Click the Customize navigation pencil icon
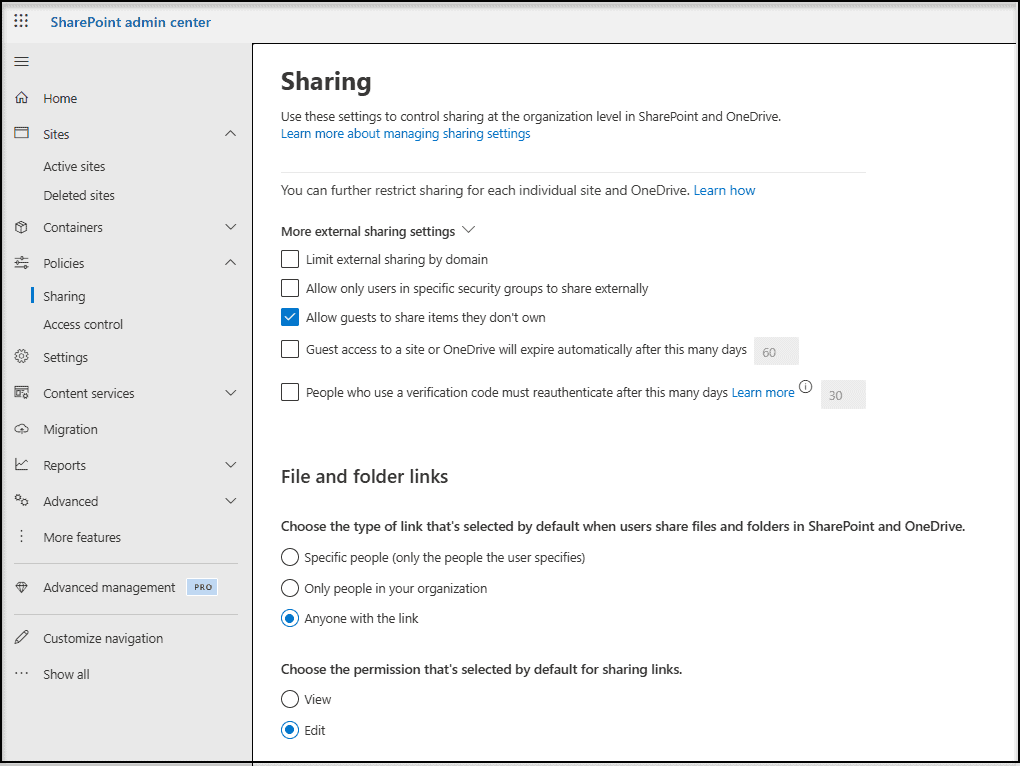Viewport: 1020px width, 766px height. point(20,637)
